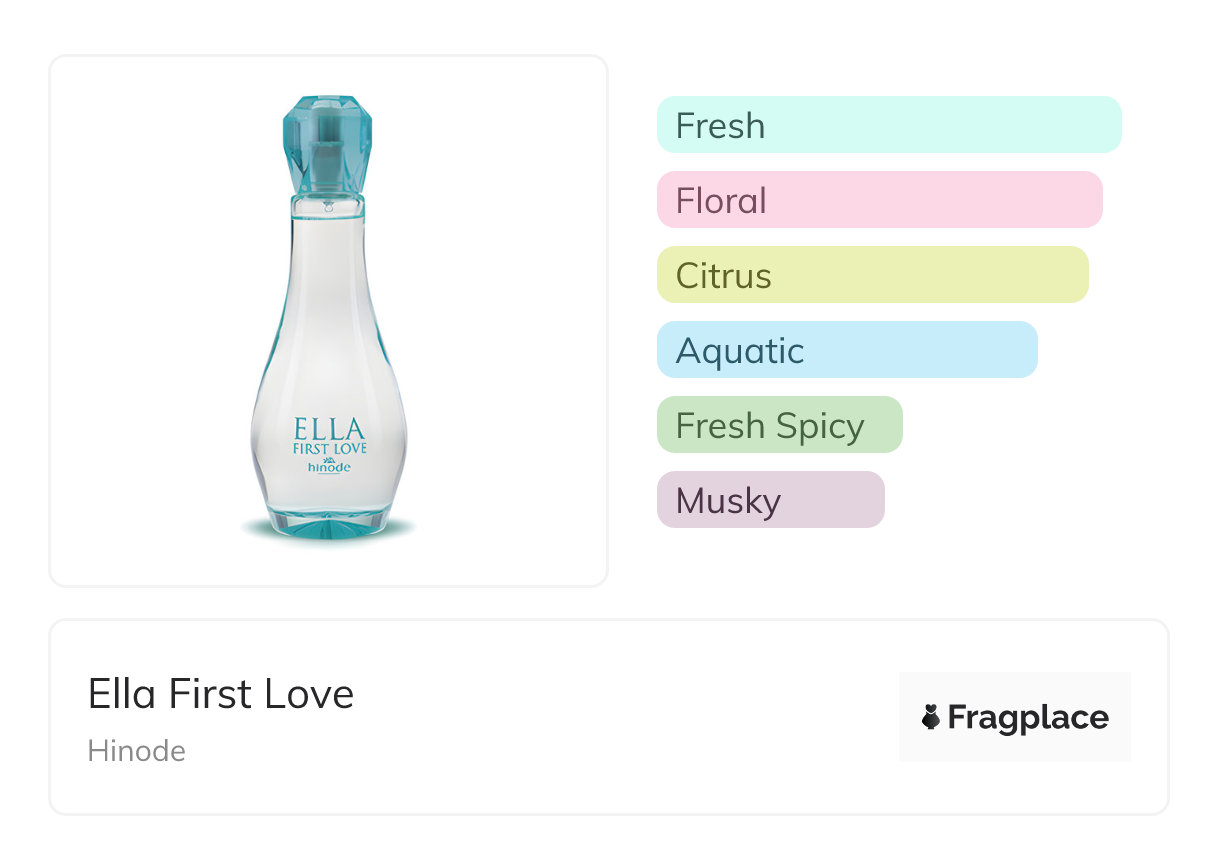
Task: Select the pink Floral accord bar
Action: pyautogui.click(x=879, y=200)
